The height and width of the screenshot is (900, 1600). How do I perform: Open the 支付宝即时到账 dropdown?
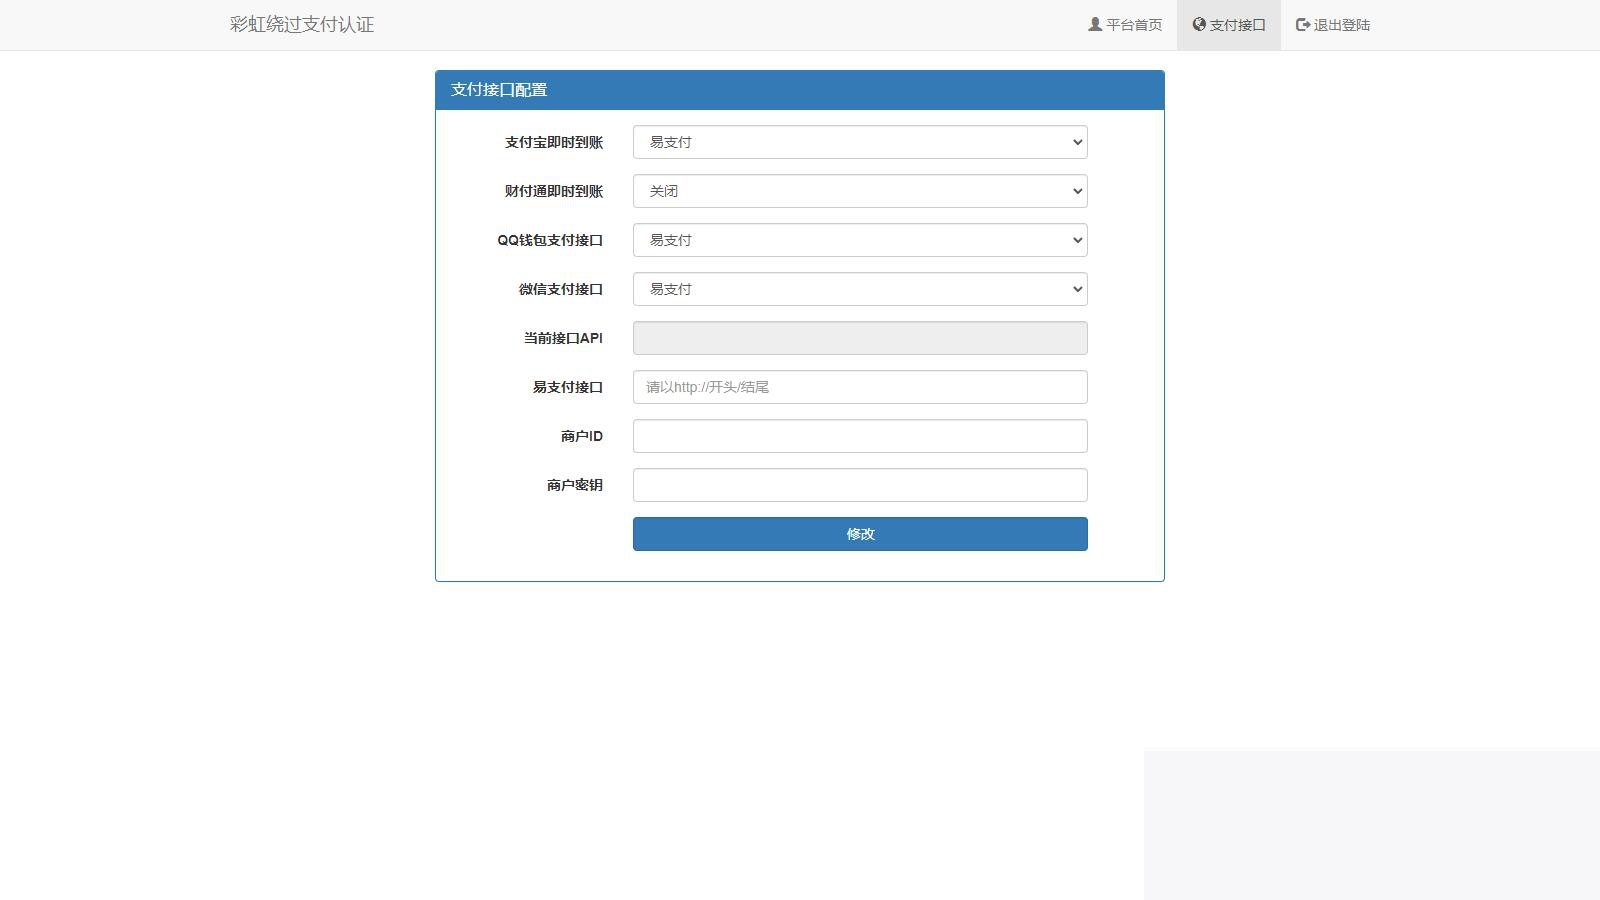point(859,141)
